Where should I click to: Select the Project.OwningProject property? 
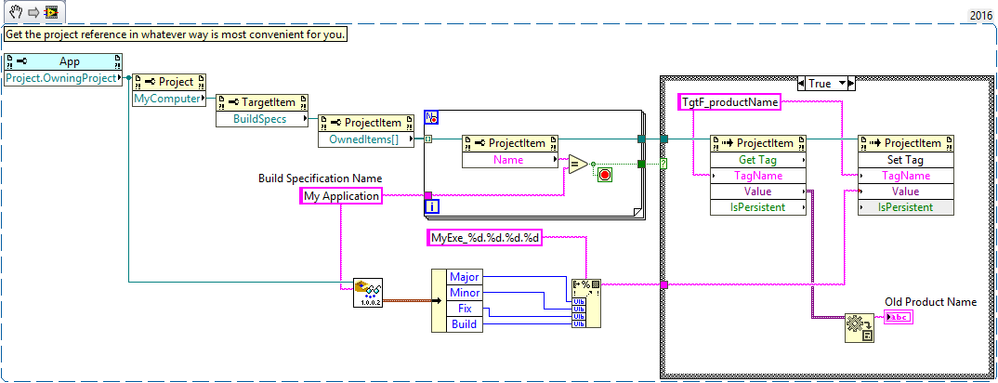click(63, 78)
